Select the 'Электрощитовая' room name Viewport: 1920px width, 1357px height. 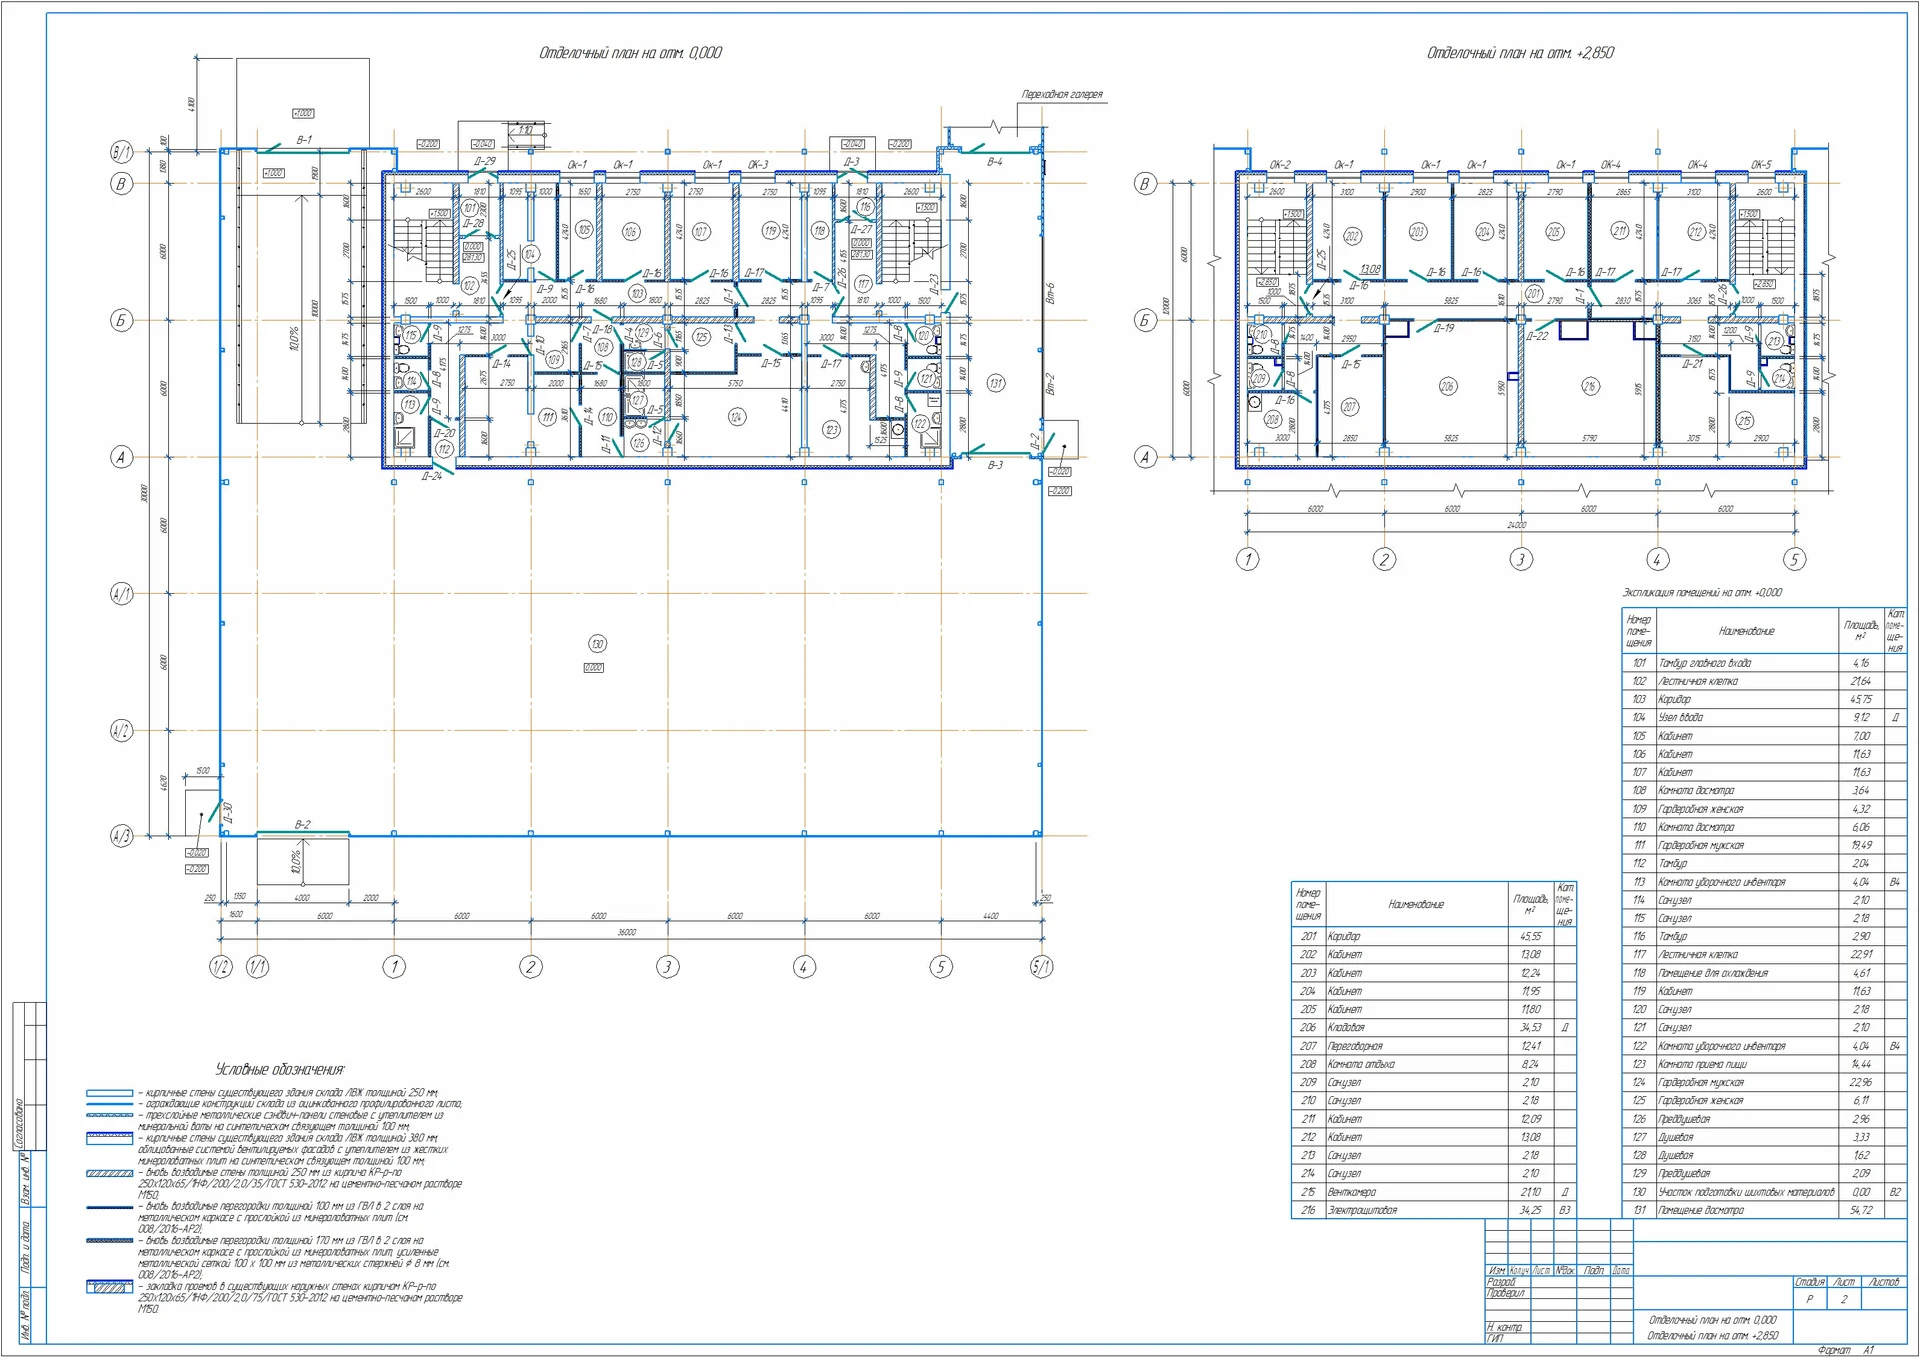pyautogui.click(x=1361, y=1210)
